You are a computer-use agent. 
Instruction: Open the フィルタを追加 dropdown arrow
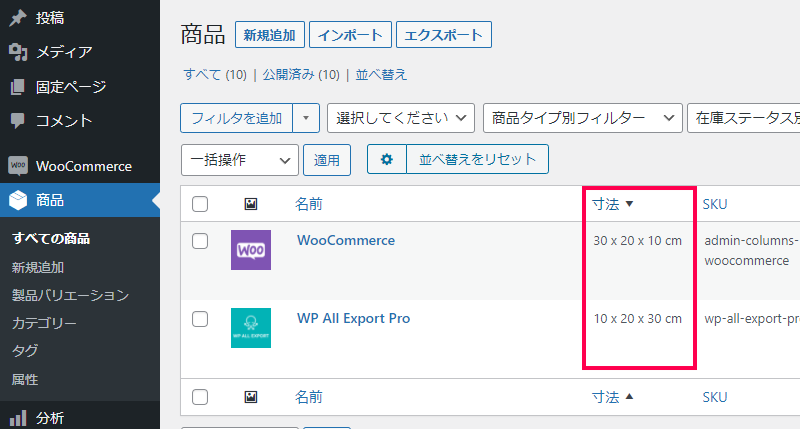[x=306, y=118]
